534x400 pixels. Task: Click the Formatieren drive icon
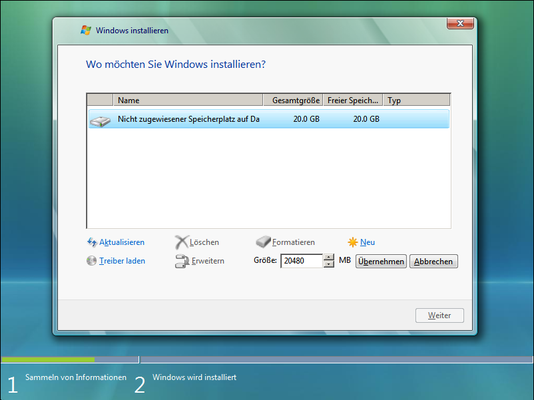tap(263, 242)
